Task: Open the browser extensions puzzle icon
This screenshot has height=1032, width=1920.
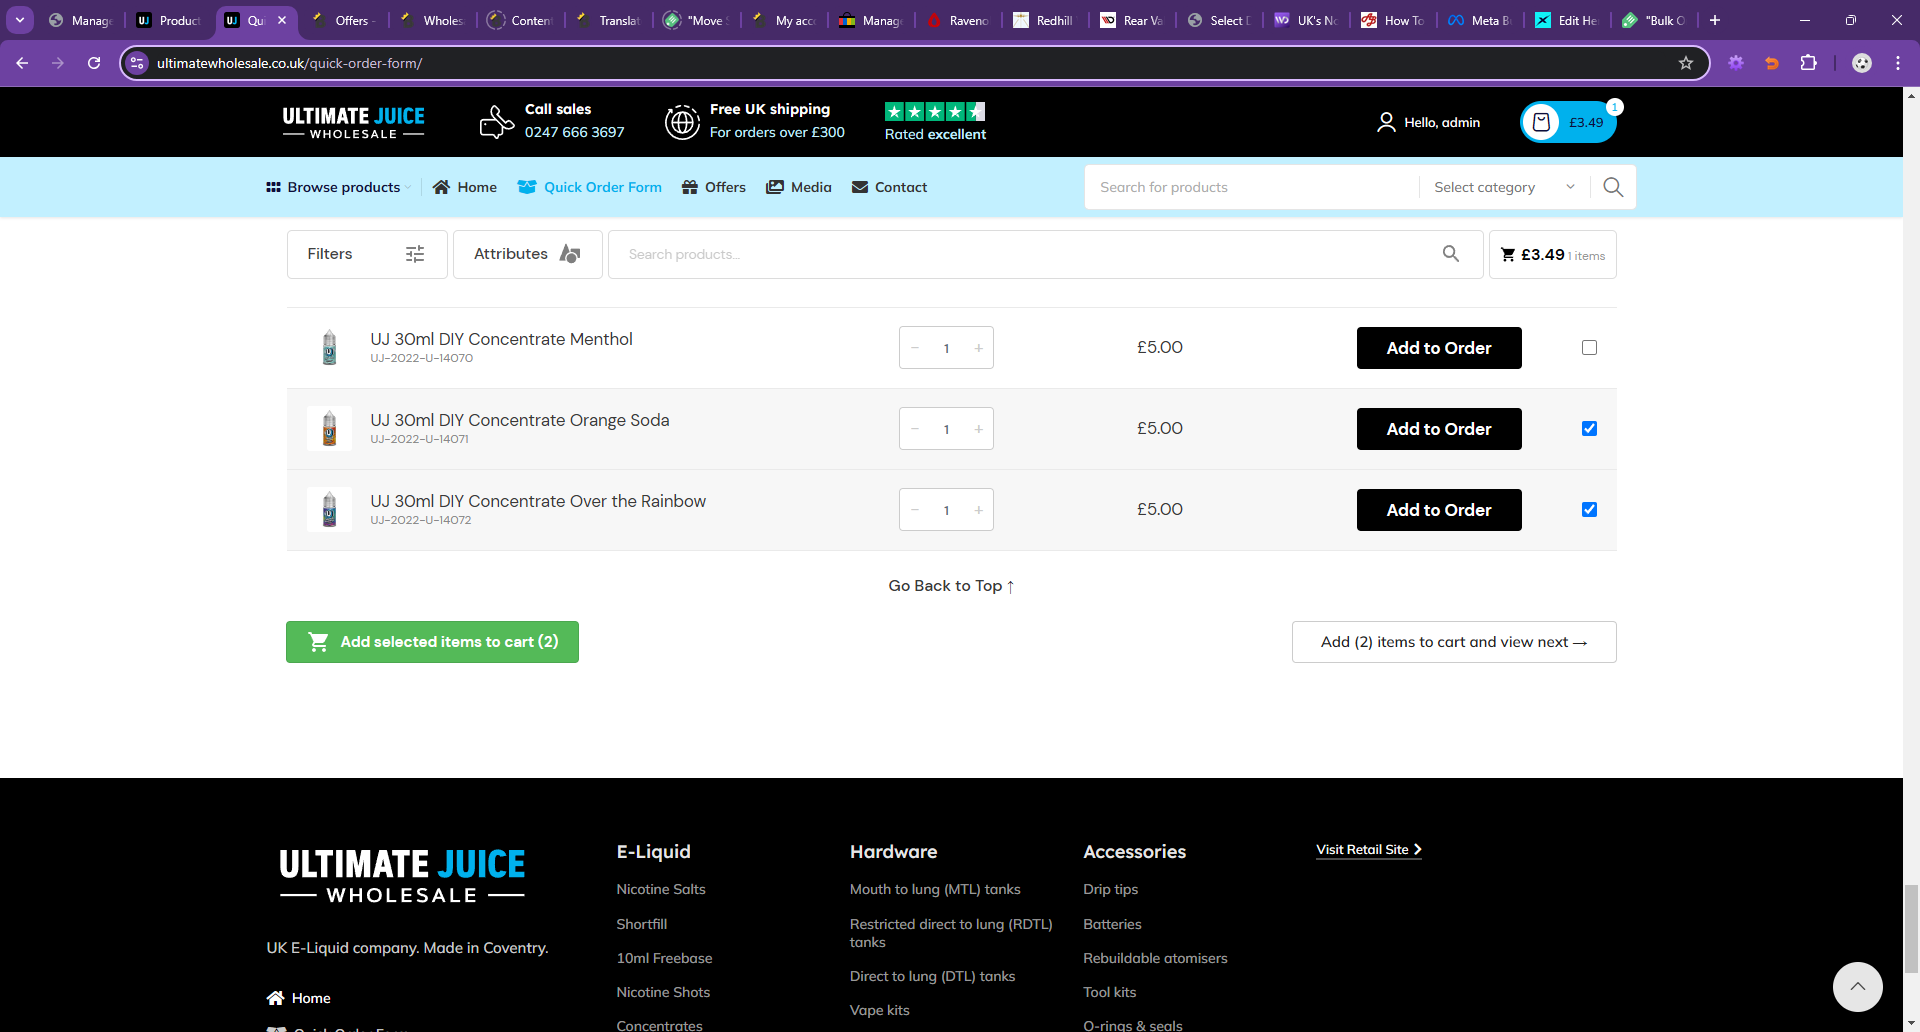Action: tap(1808, 63)
